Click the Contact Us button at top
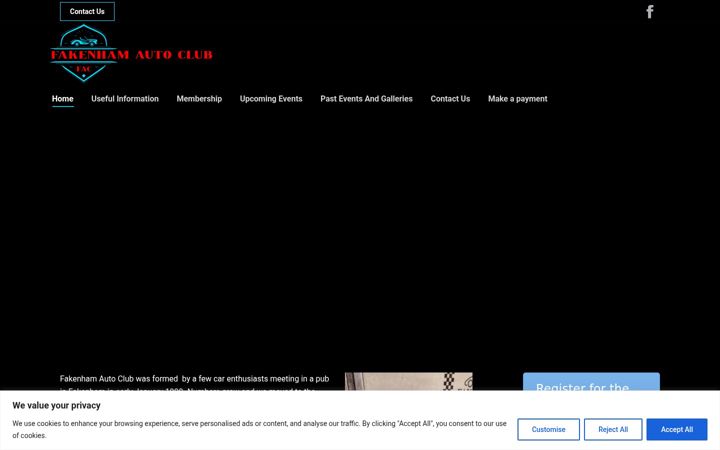 pyautogui.click(x=87, y=11)
